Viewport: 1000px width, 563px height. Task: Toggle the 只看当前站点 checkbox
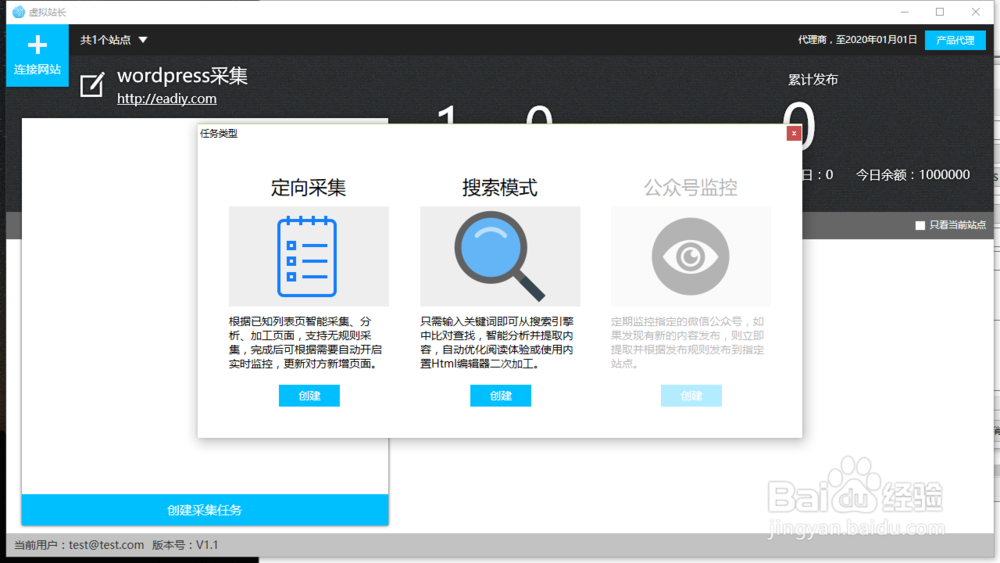[x=920, y=225]
